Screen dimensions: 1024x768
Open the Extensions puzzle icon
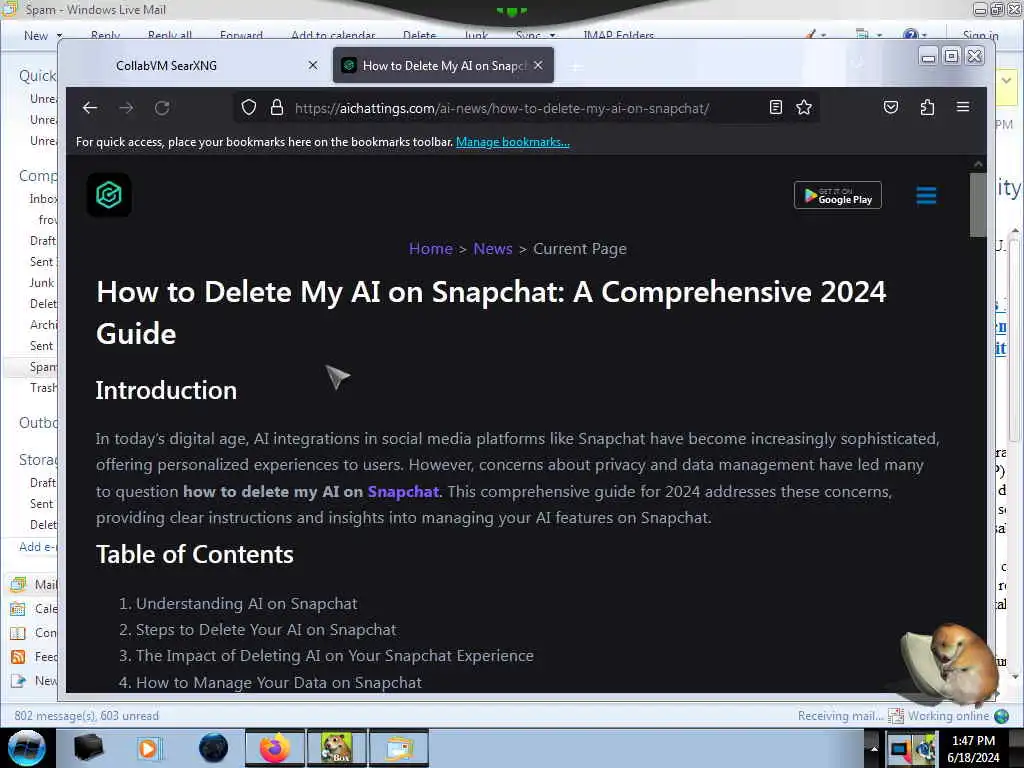[927, 108]
